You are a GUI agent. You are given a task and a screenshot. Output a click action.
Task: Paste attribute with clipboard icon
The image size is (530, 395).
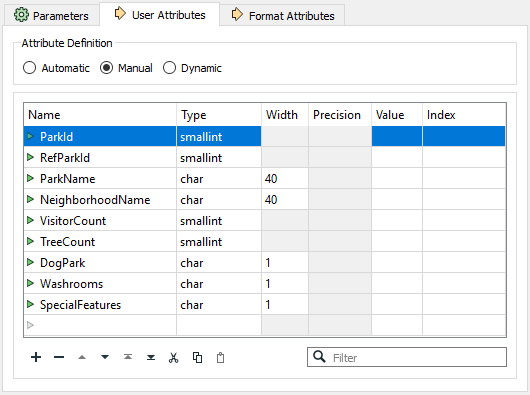click(x=220, y=357)
